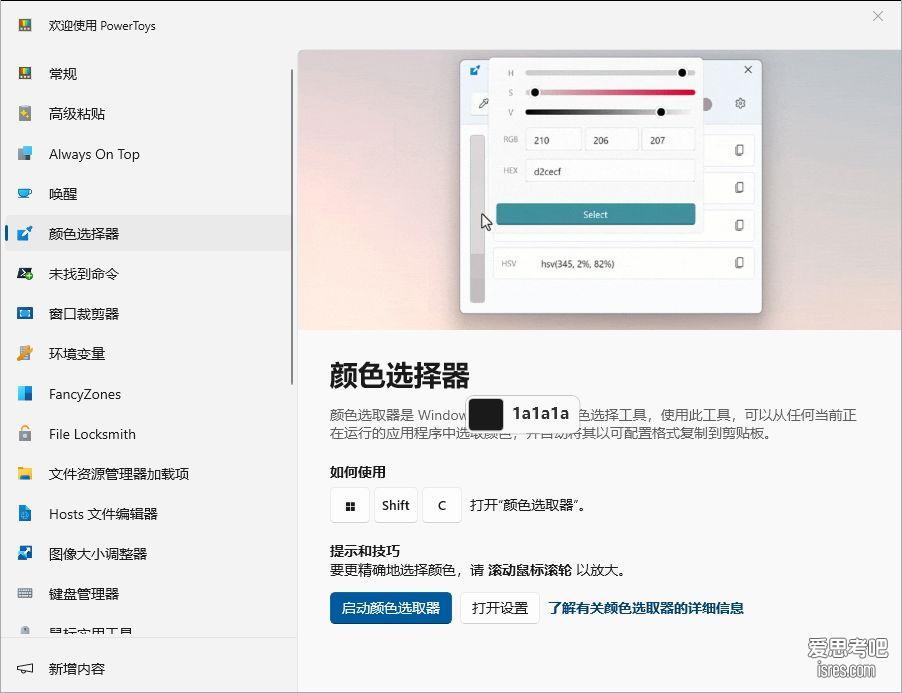This screenshot has height=693, width=902.
Task: Click the 新增内容 megaphone icon
Action: [25, 668]
